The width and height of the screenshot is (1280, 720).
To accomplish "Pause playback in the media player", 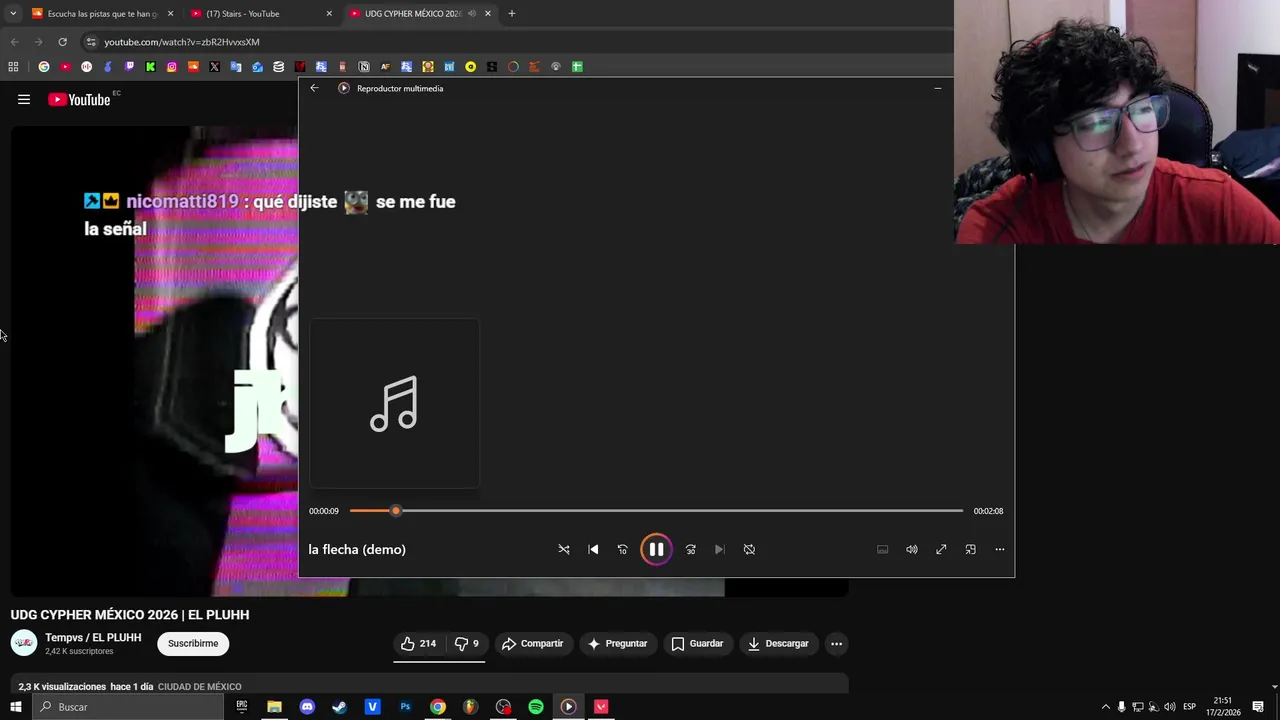I will click(656, 549).
